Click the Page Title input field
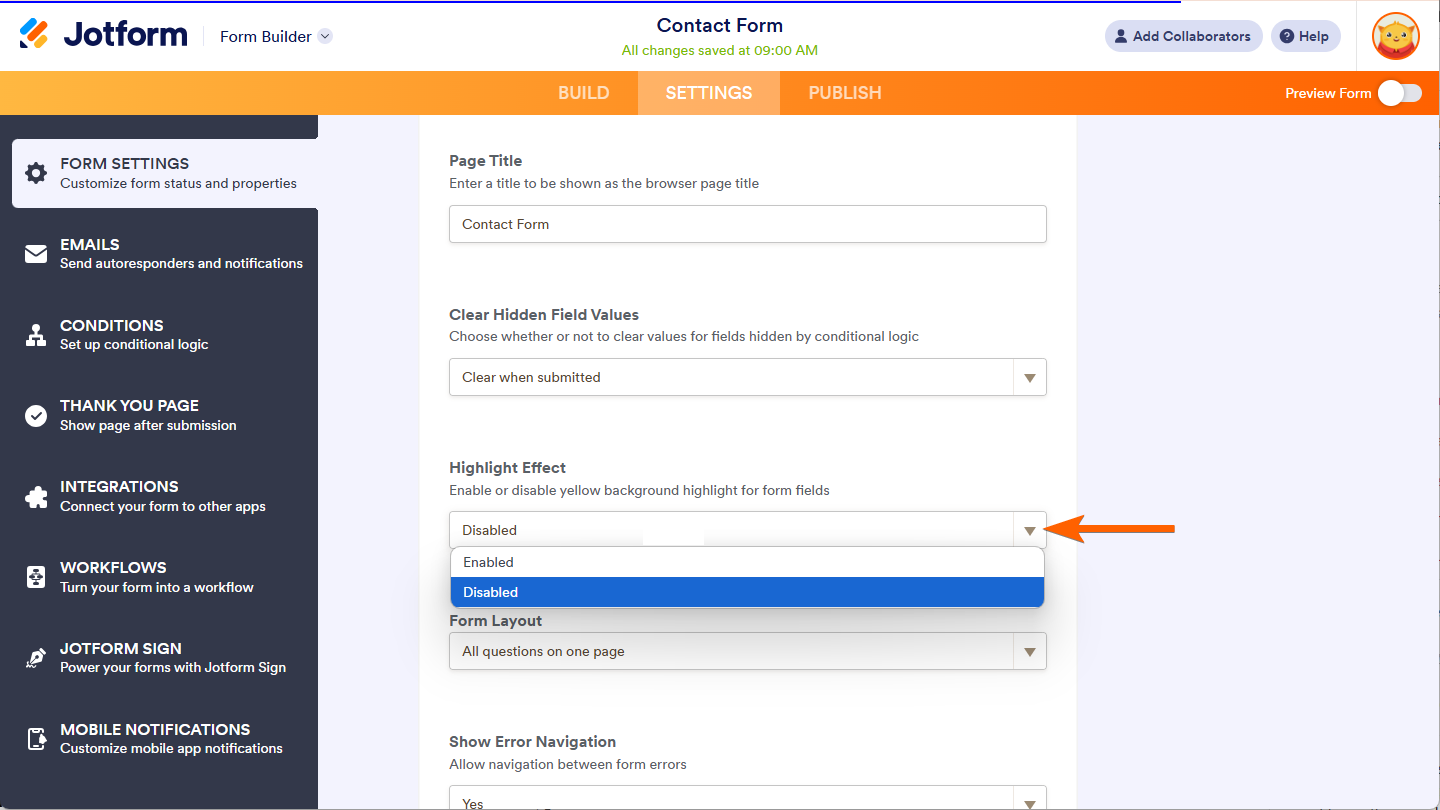The width and height of the screenshot is (1440, 810). pyautogui.click(x=747, y=224)
